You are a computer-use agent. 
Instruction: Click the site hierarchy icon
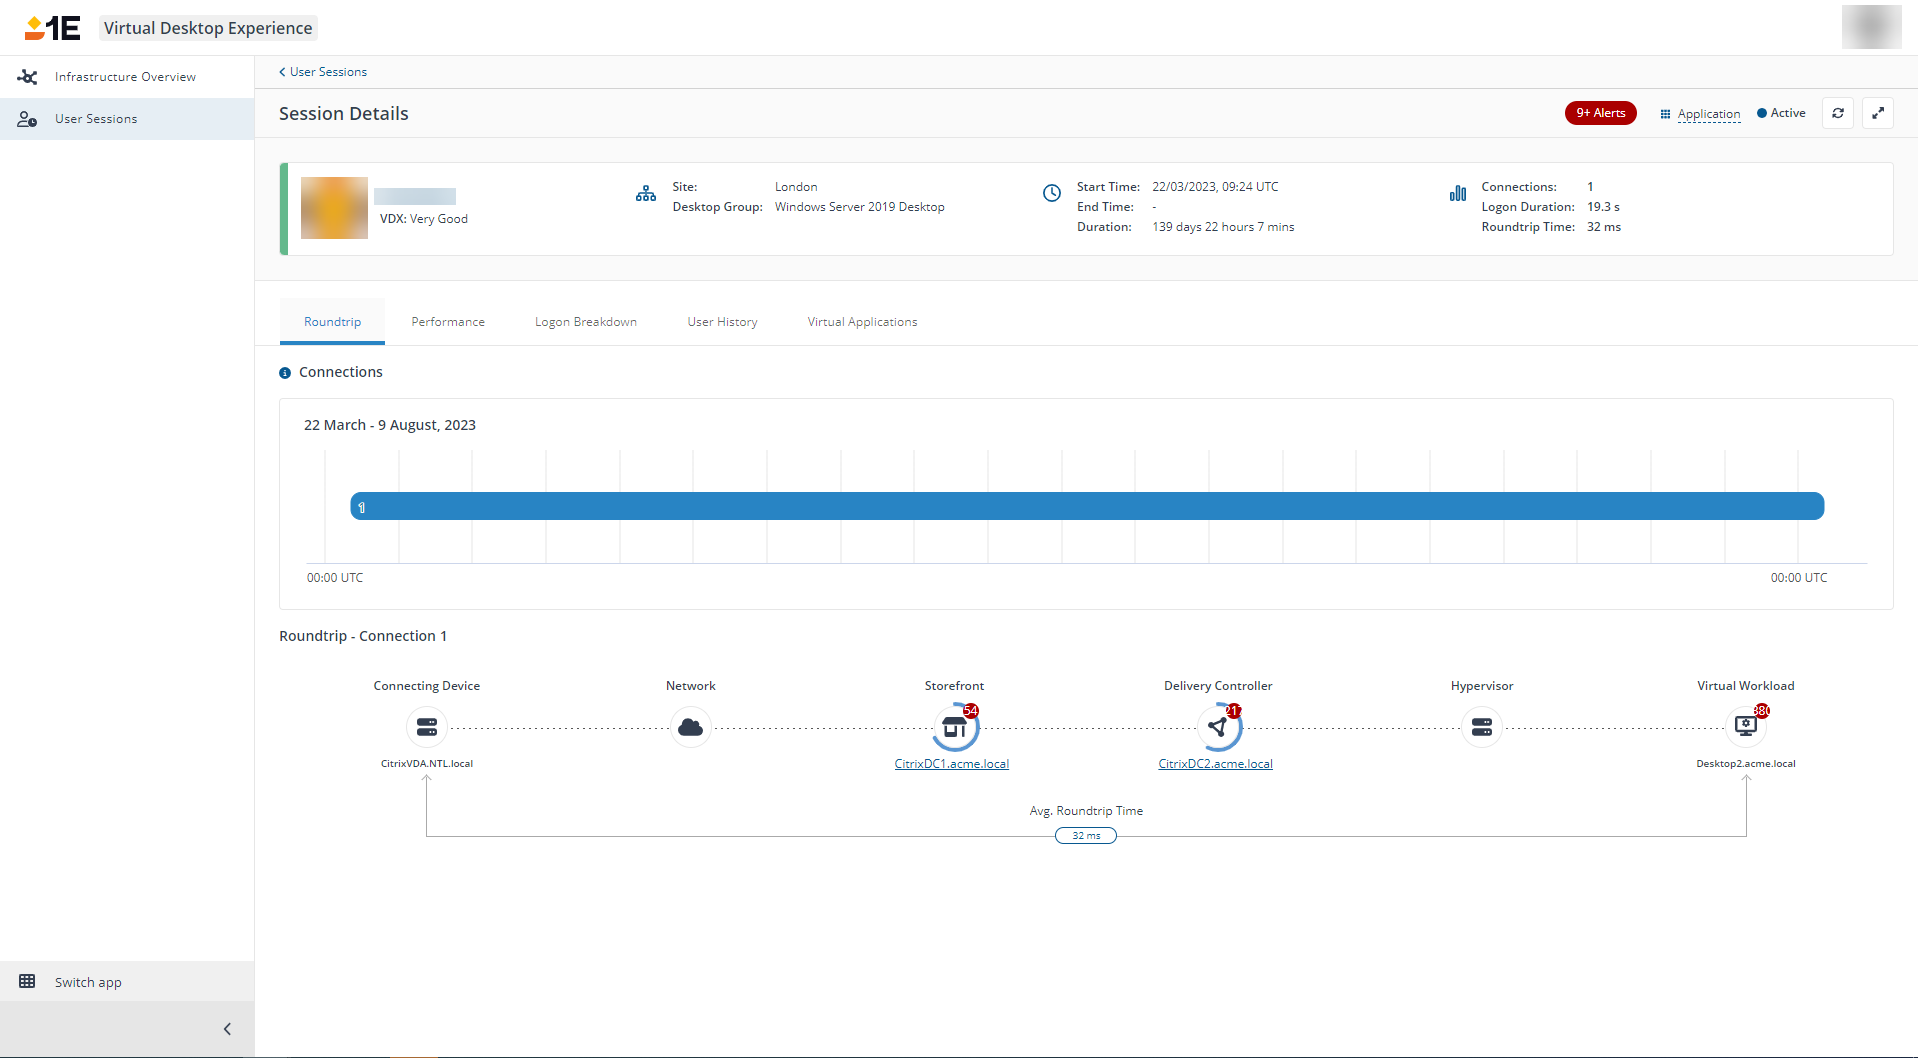(646, 194)
